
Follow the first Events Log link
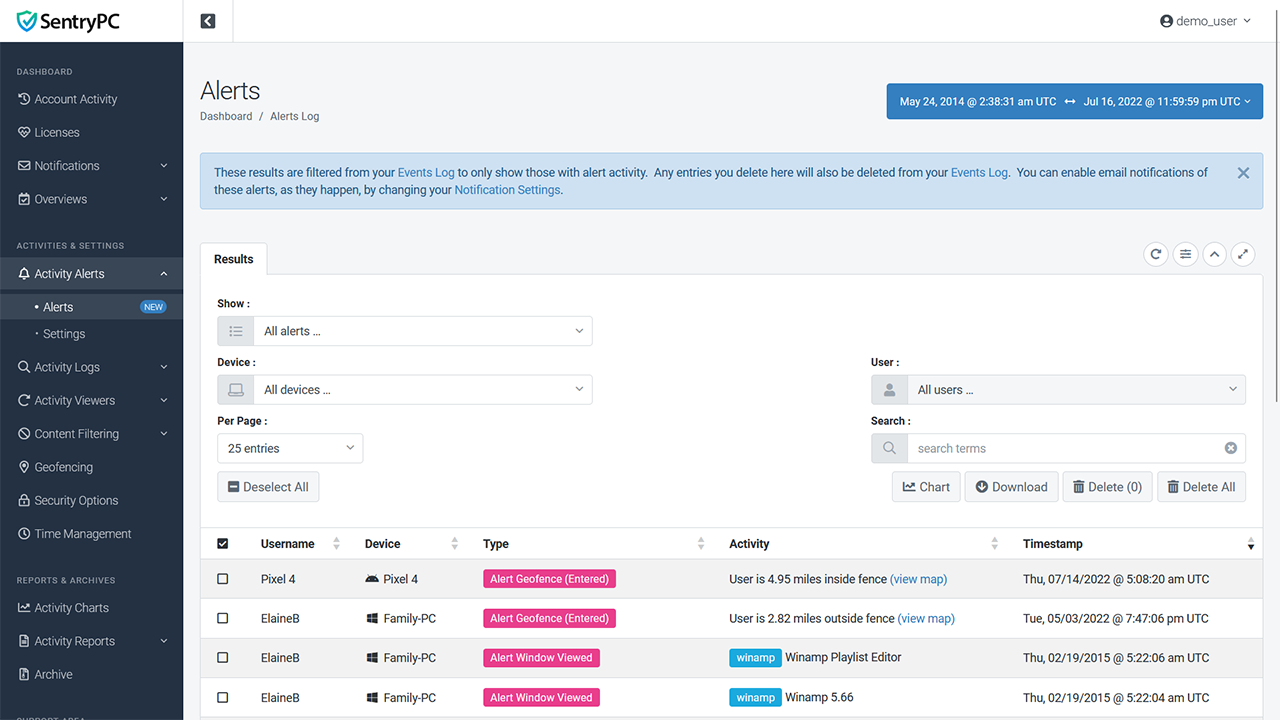426,172
